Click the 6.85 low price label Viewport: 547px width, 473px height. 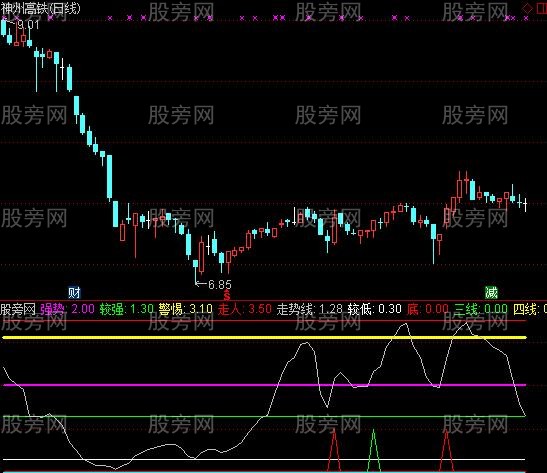point(220,285)
